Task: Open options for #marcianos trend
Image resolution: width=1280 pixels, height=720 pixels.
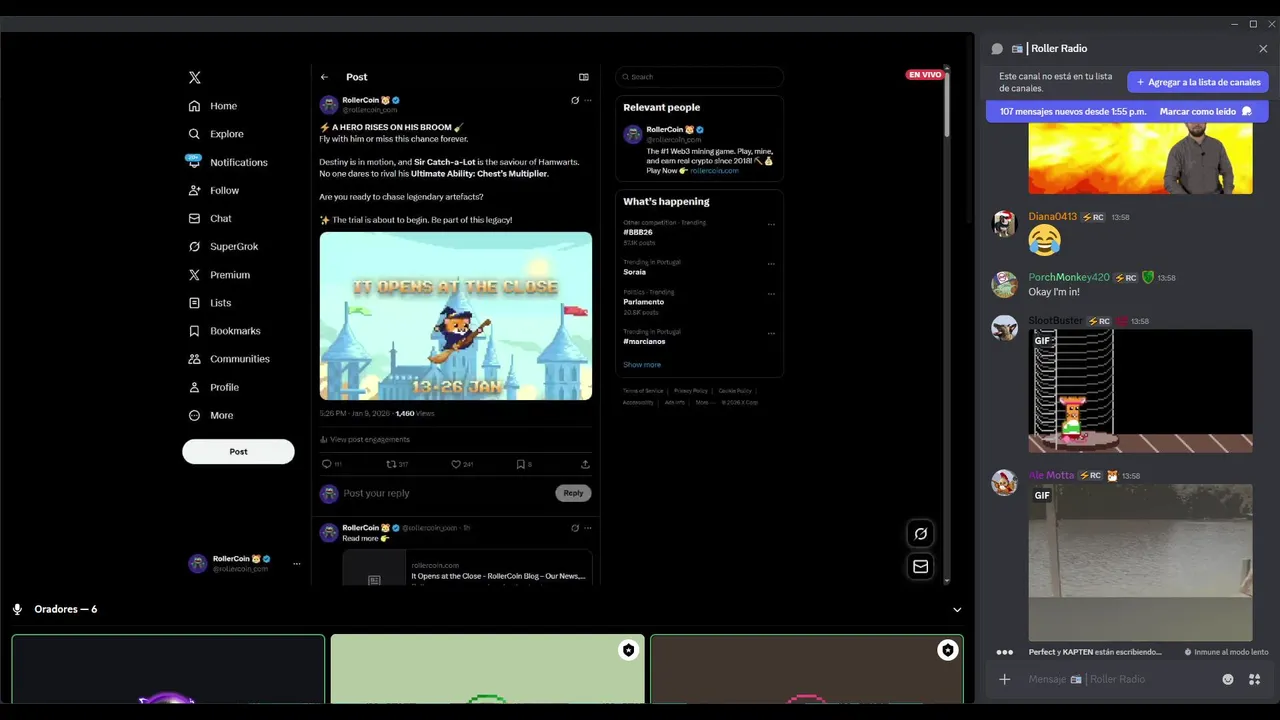Action: [x=771, y=334]
